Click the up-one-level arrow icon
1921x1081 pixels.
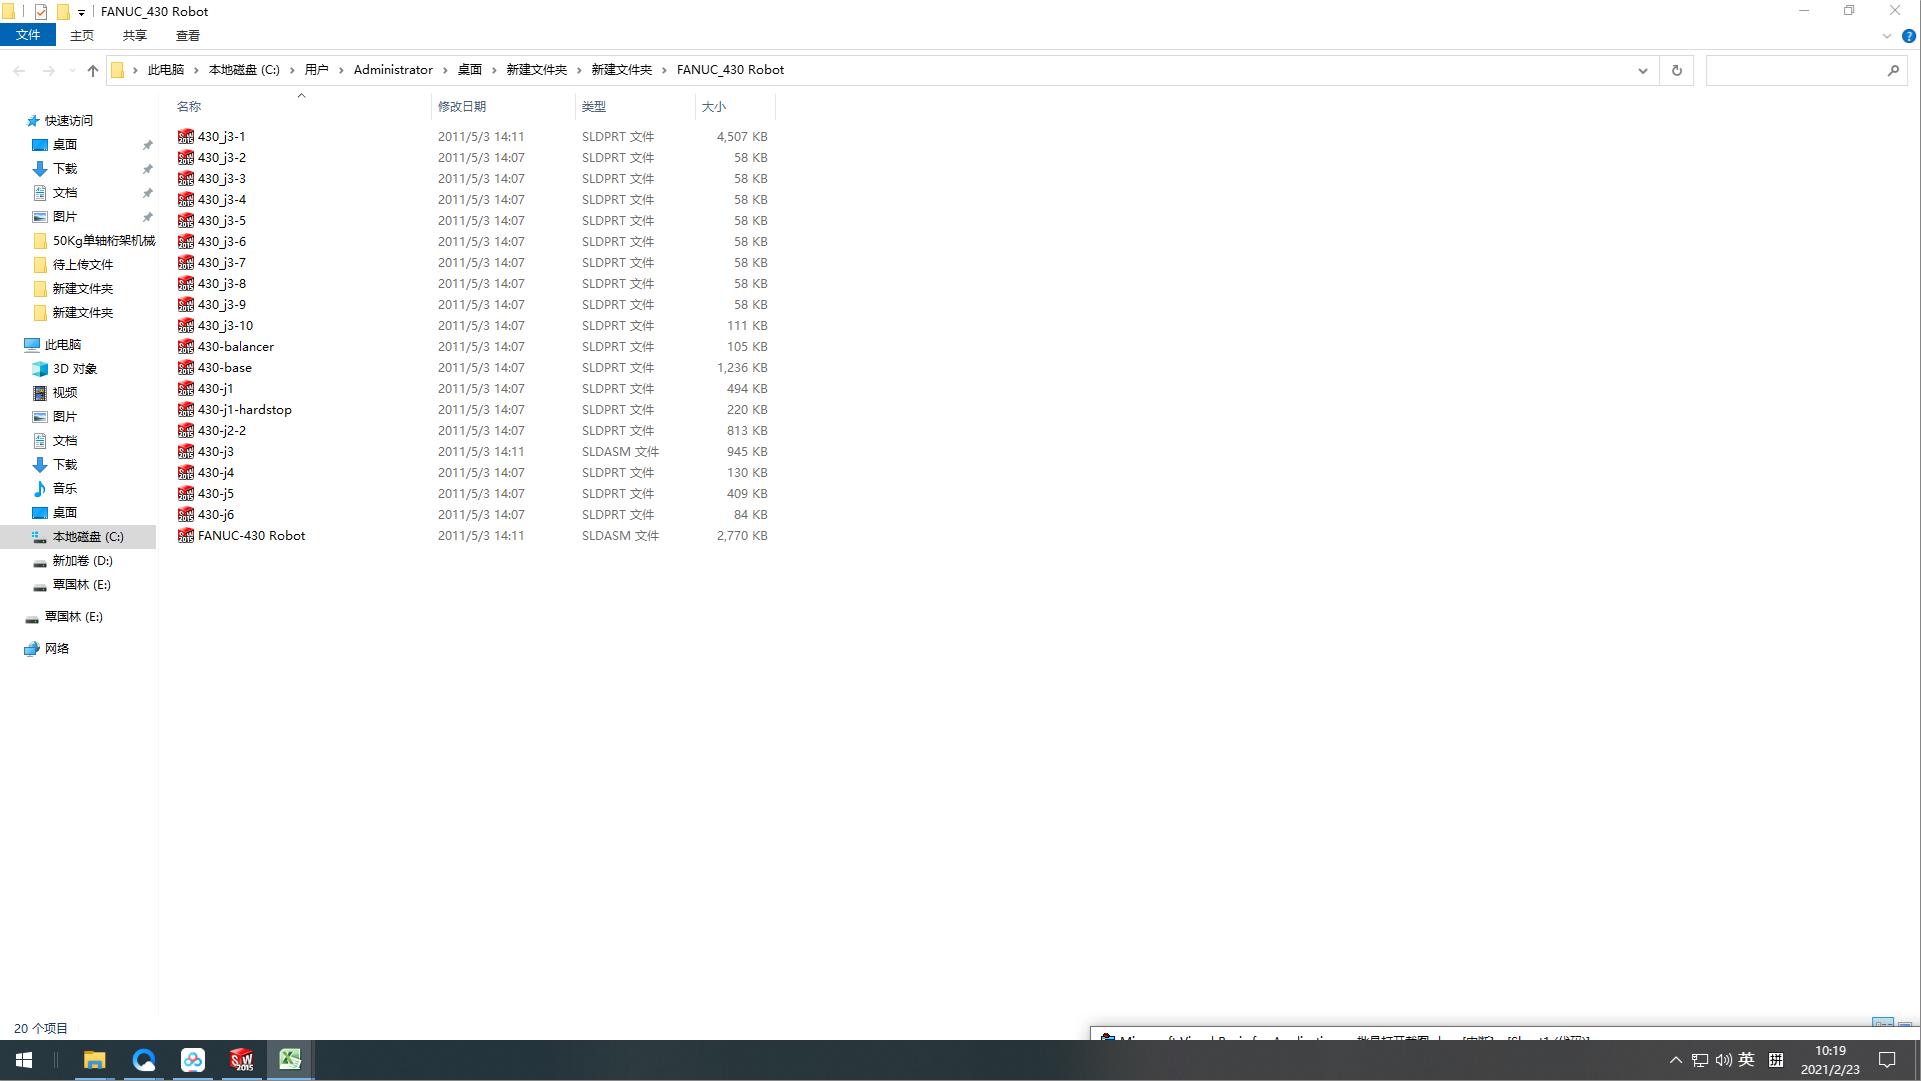pos(93,70)
